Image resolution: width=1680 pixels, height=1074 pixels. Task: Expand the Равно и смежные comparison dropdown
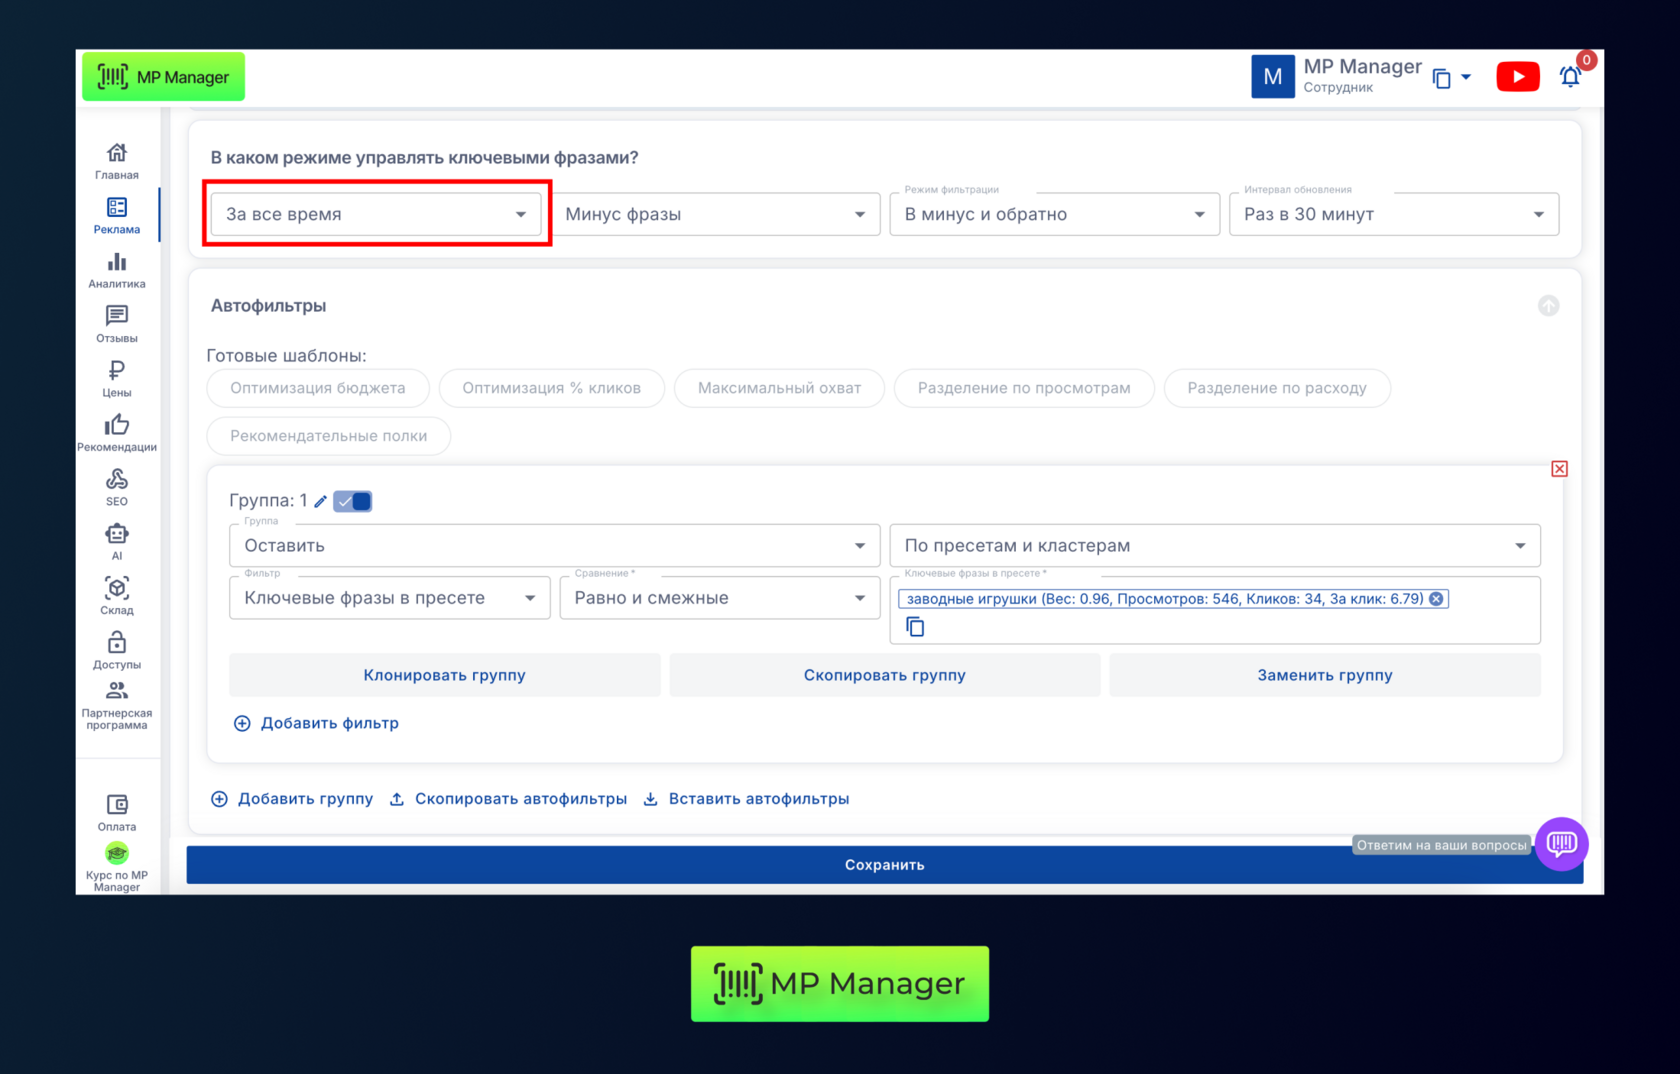719,598
